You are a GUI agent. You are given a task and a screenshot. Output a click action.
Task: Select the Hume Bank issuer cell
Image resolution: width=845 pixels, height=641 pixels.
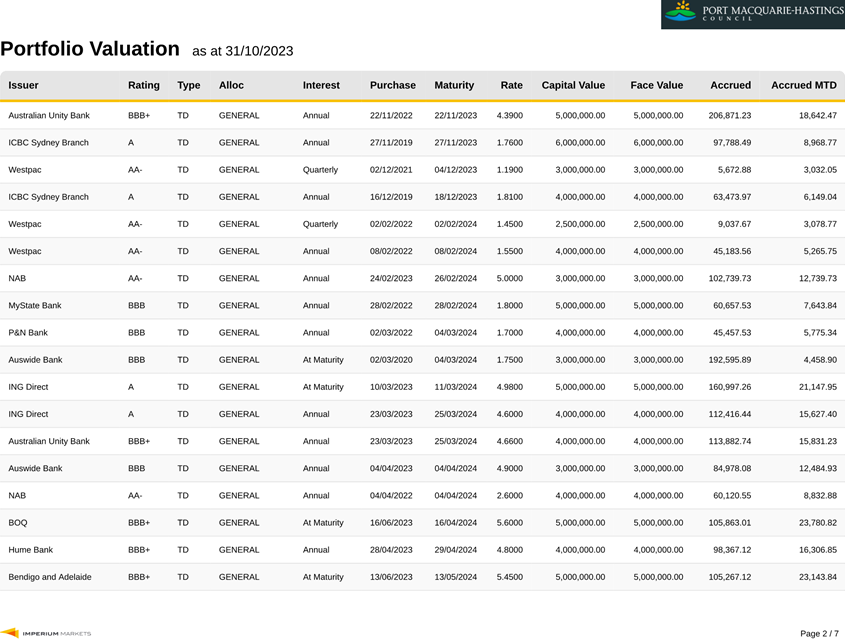click(31, 550)
